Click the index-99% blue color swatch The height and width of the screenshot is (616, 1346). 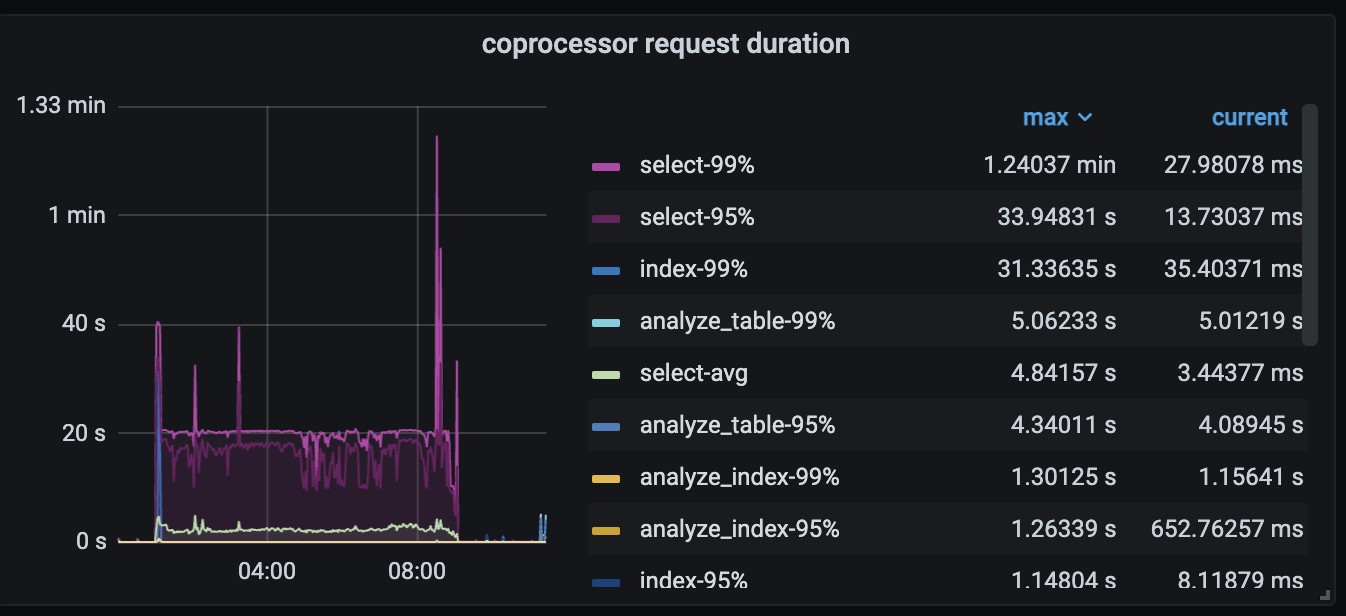606,270
